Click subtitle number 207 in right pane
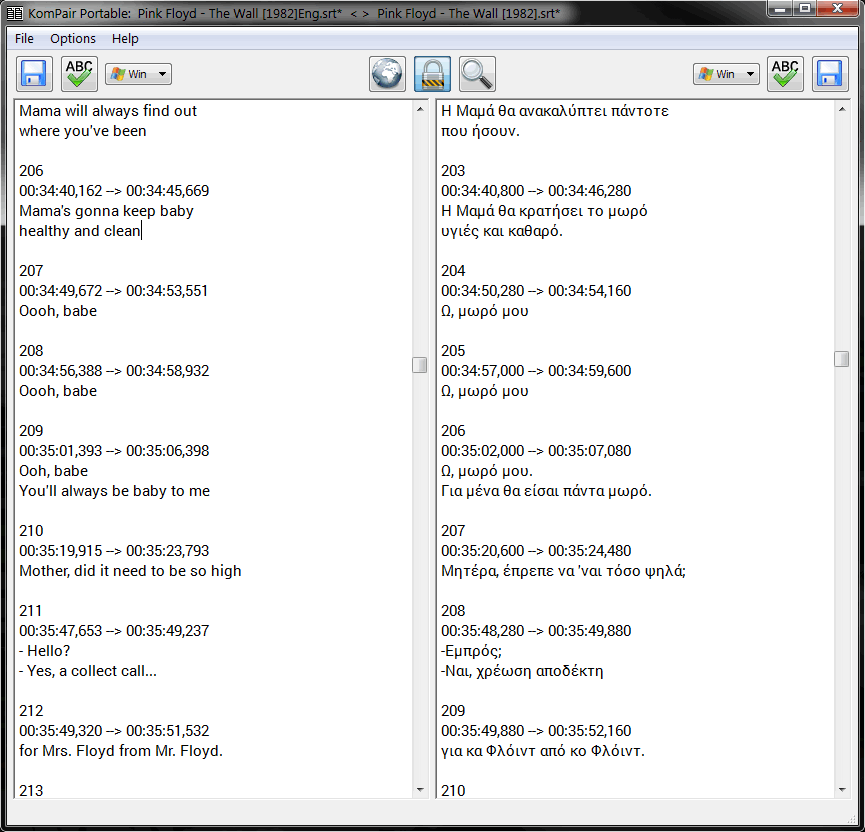865x832 pixels. (453, 531)
